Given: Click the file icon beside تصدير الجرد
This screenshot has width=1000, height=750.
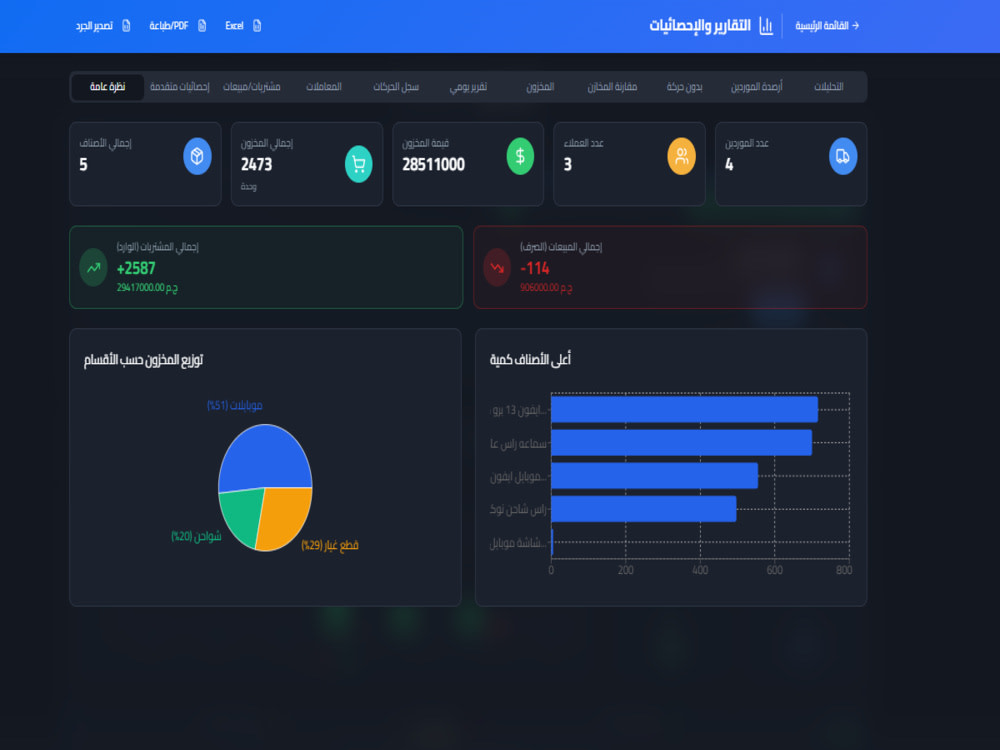Looking at the screenshot, I should tap(126, 26).
